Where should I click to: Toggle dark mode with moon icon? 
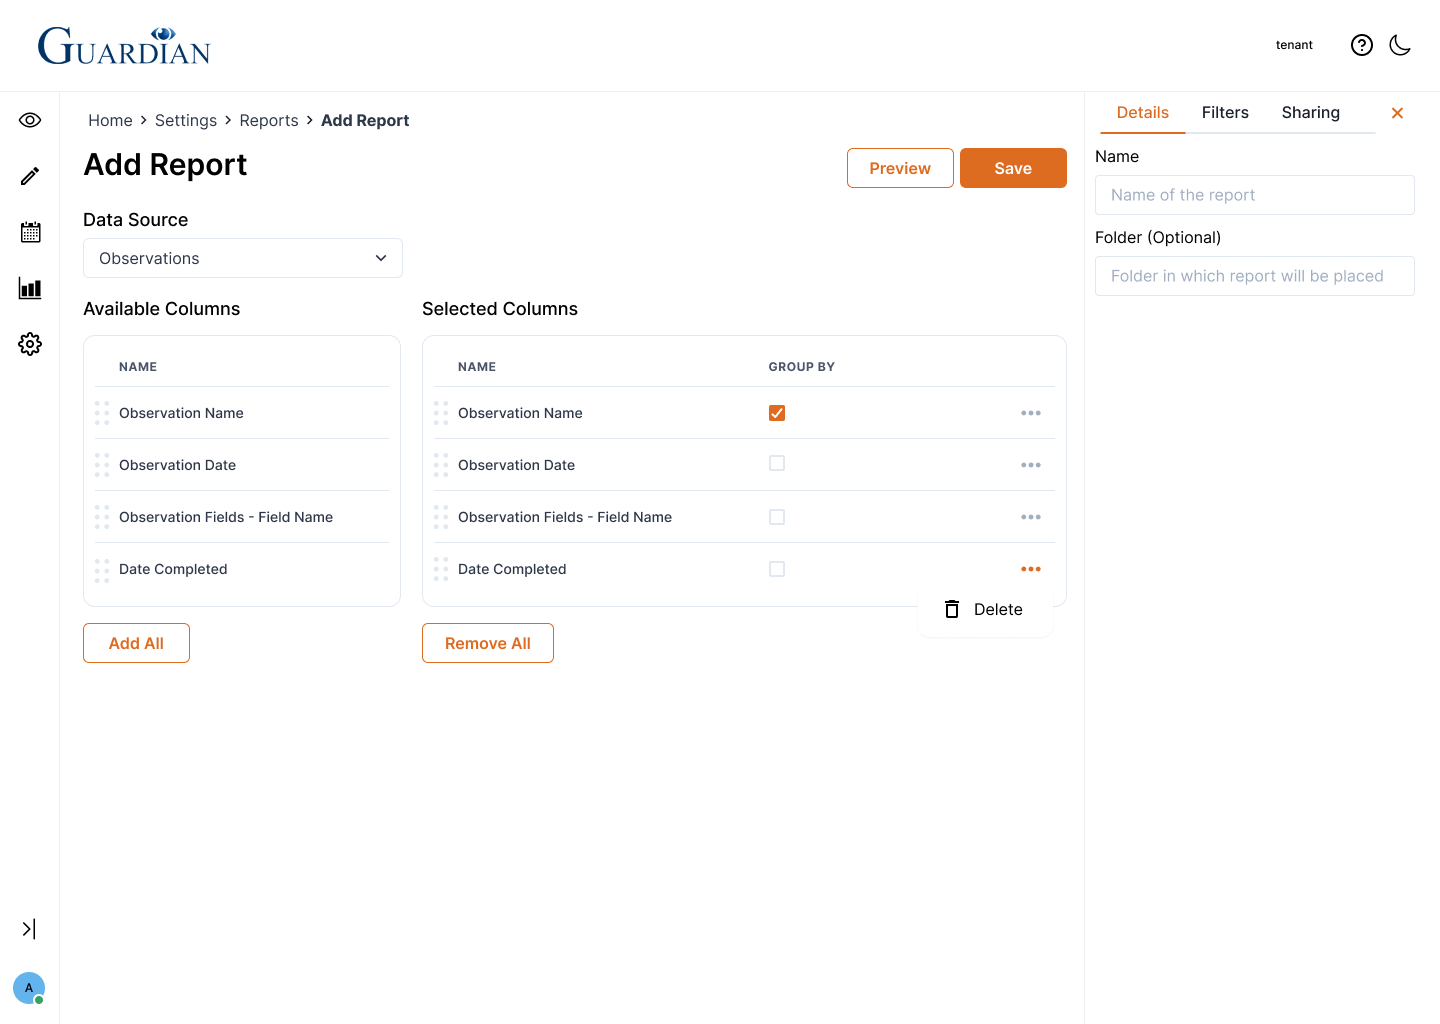coord(1400,45)
